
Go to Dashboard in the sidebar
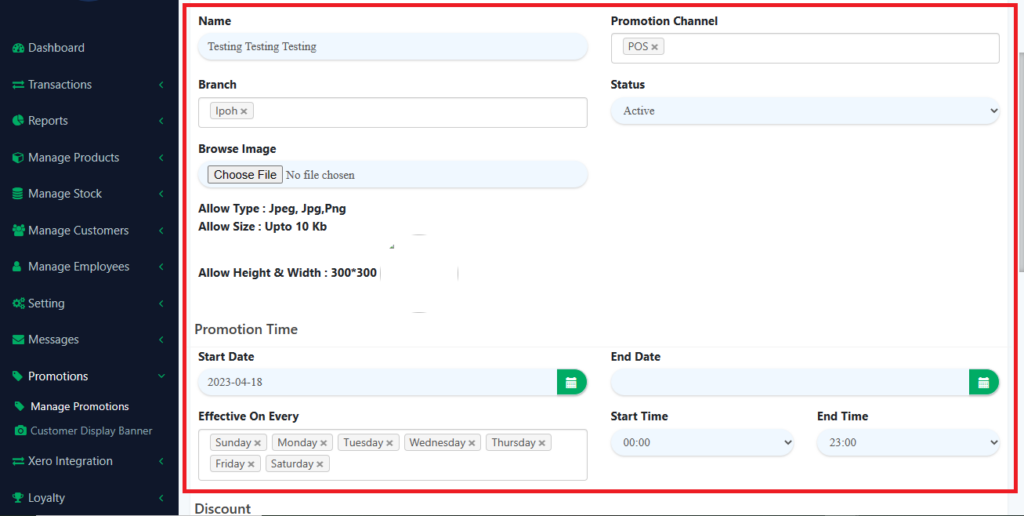[56, 48]
